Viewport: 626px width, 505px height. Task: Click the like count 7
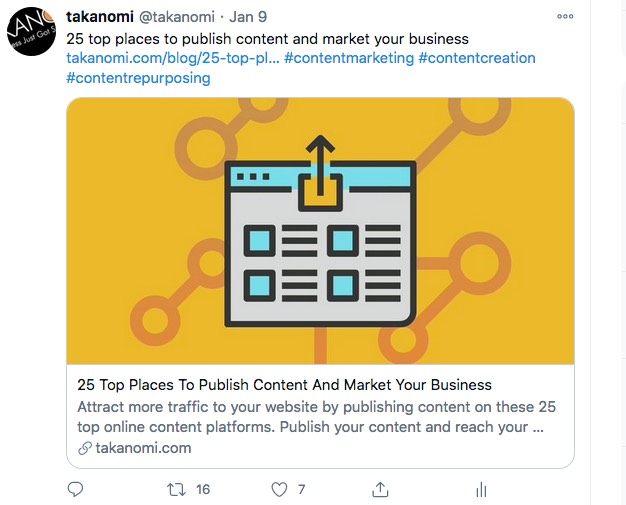coord(301,489)
